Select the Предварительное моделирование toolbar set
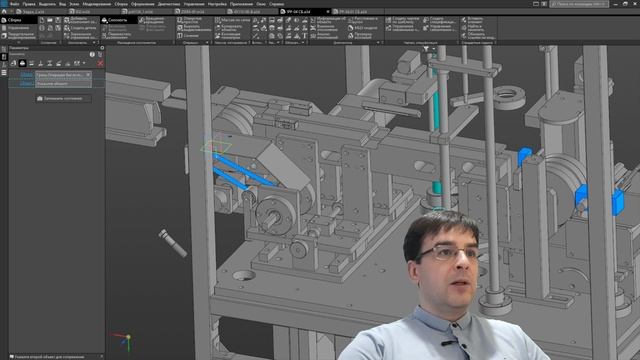Image resolution: width=640 pixels, height=360 pixels. [18, 36]
